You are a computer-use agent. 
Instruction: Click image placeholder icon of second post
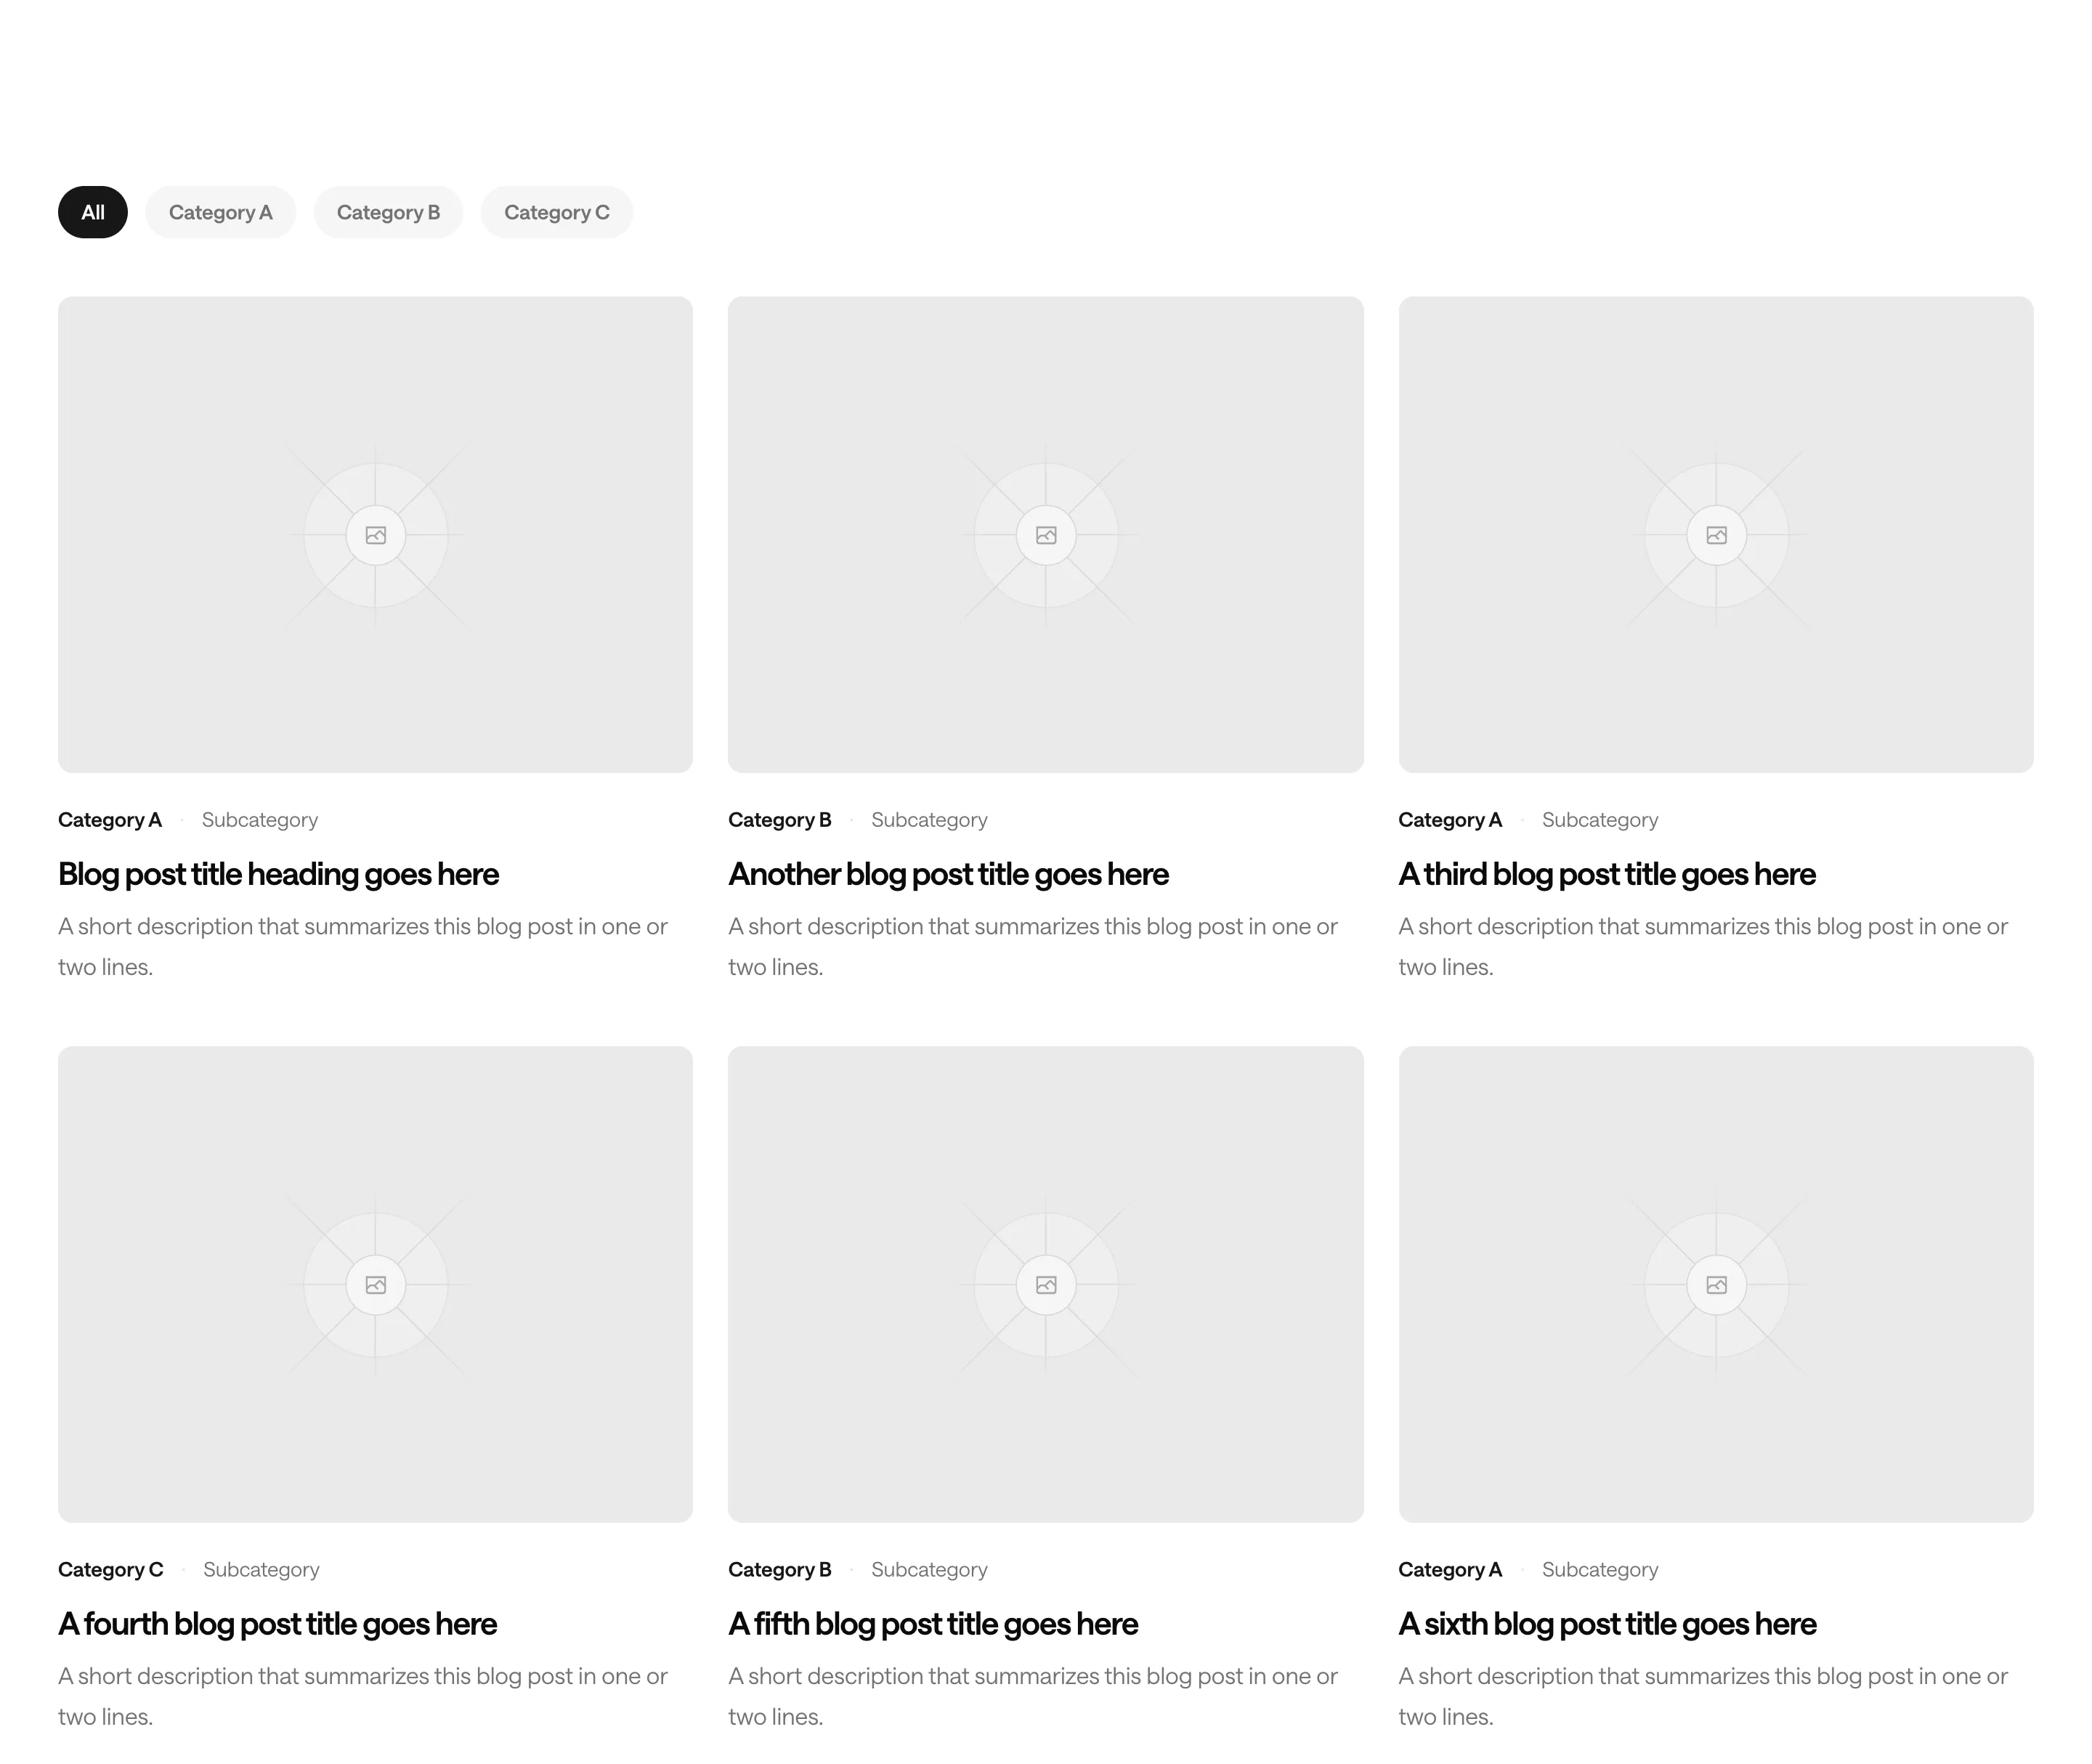[x=1046, y=535]
